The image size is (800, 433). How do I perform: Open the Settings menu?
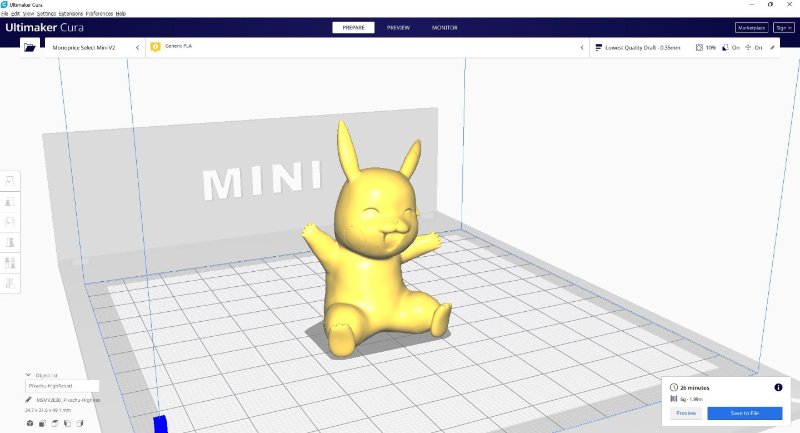click(46, 14)
